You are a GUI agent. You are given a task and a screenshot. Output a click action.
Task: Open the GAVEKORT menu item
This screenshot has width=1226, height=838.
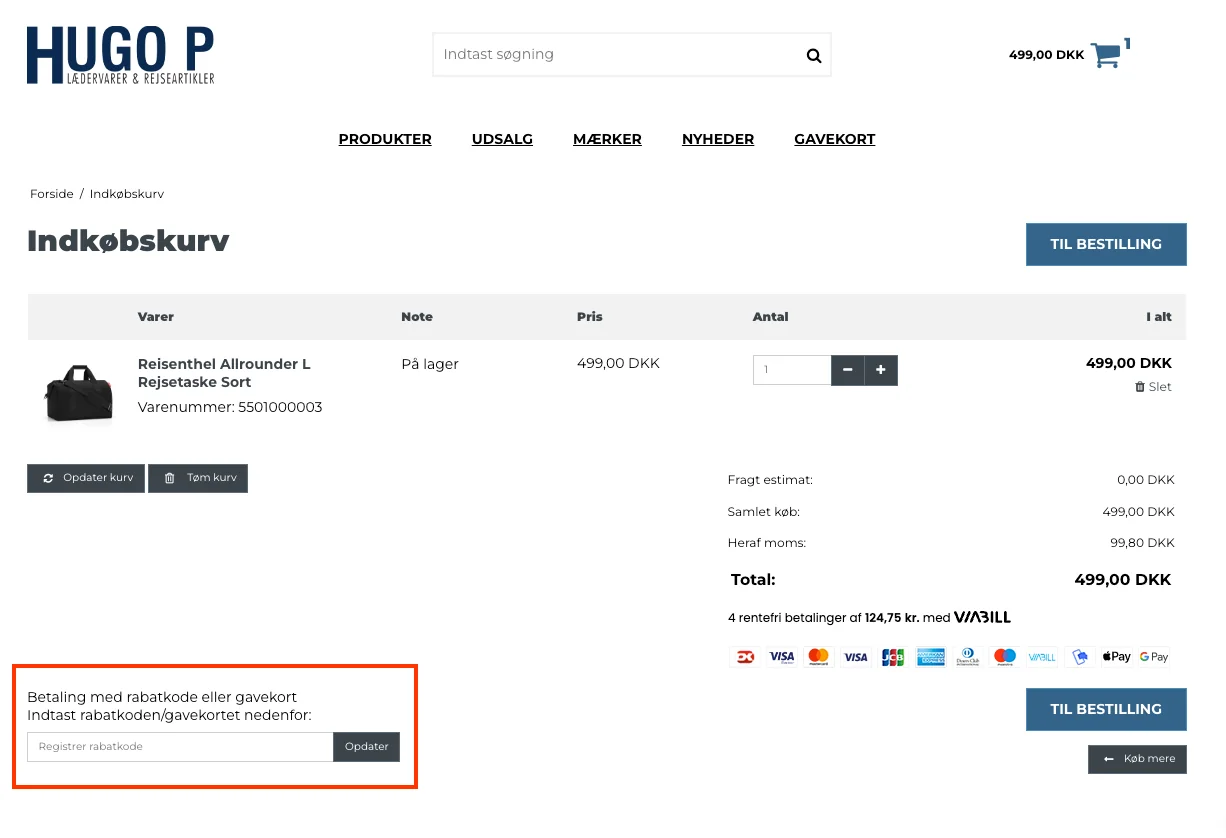click(x=834, y=139)
